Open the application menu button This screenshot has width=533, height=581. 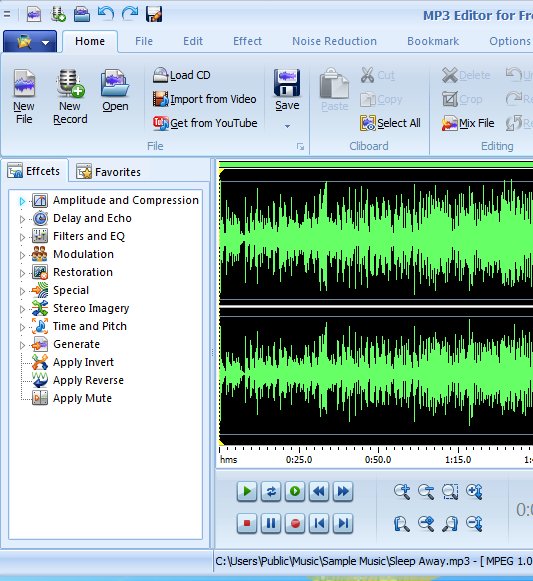click(30, 42)
